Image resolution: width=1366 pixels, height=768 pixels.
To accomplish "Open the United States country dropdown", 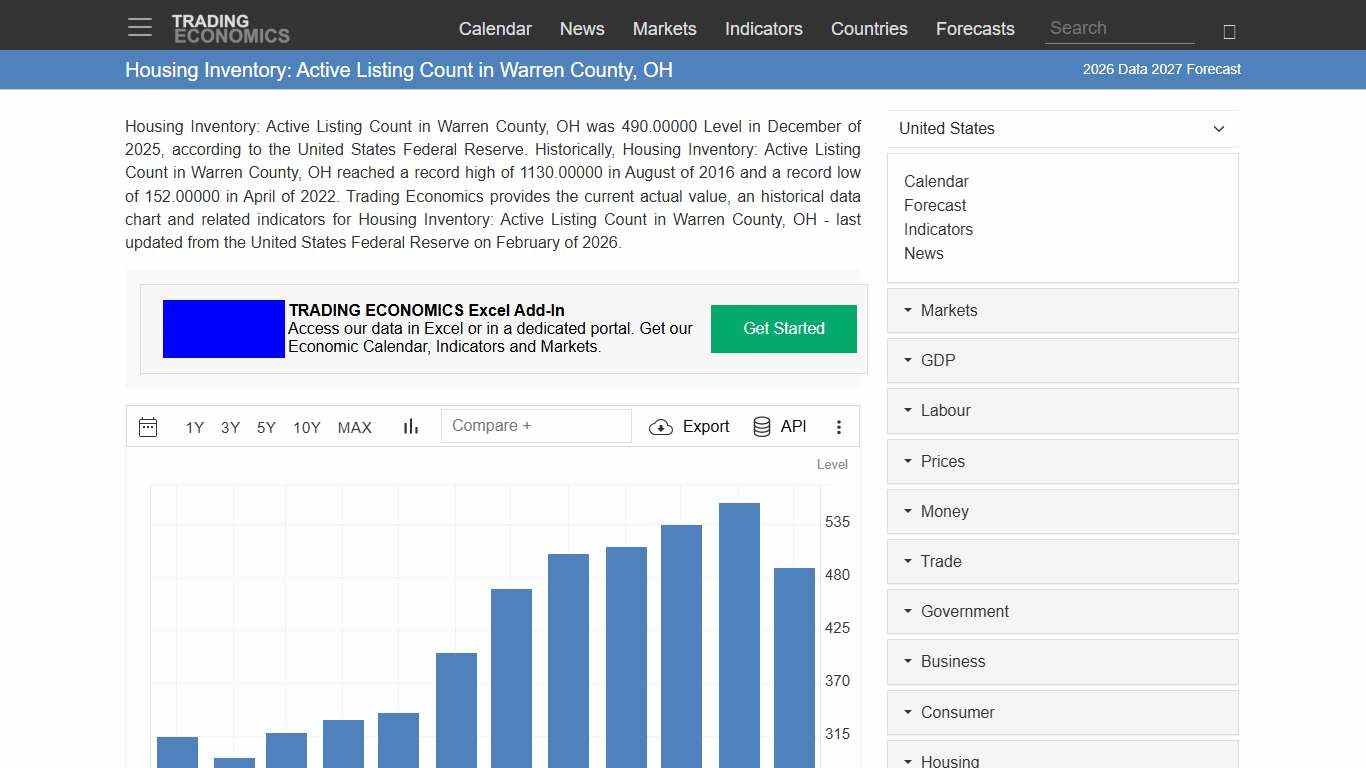I will tap(1062, 128).
